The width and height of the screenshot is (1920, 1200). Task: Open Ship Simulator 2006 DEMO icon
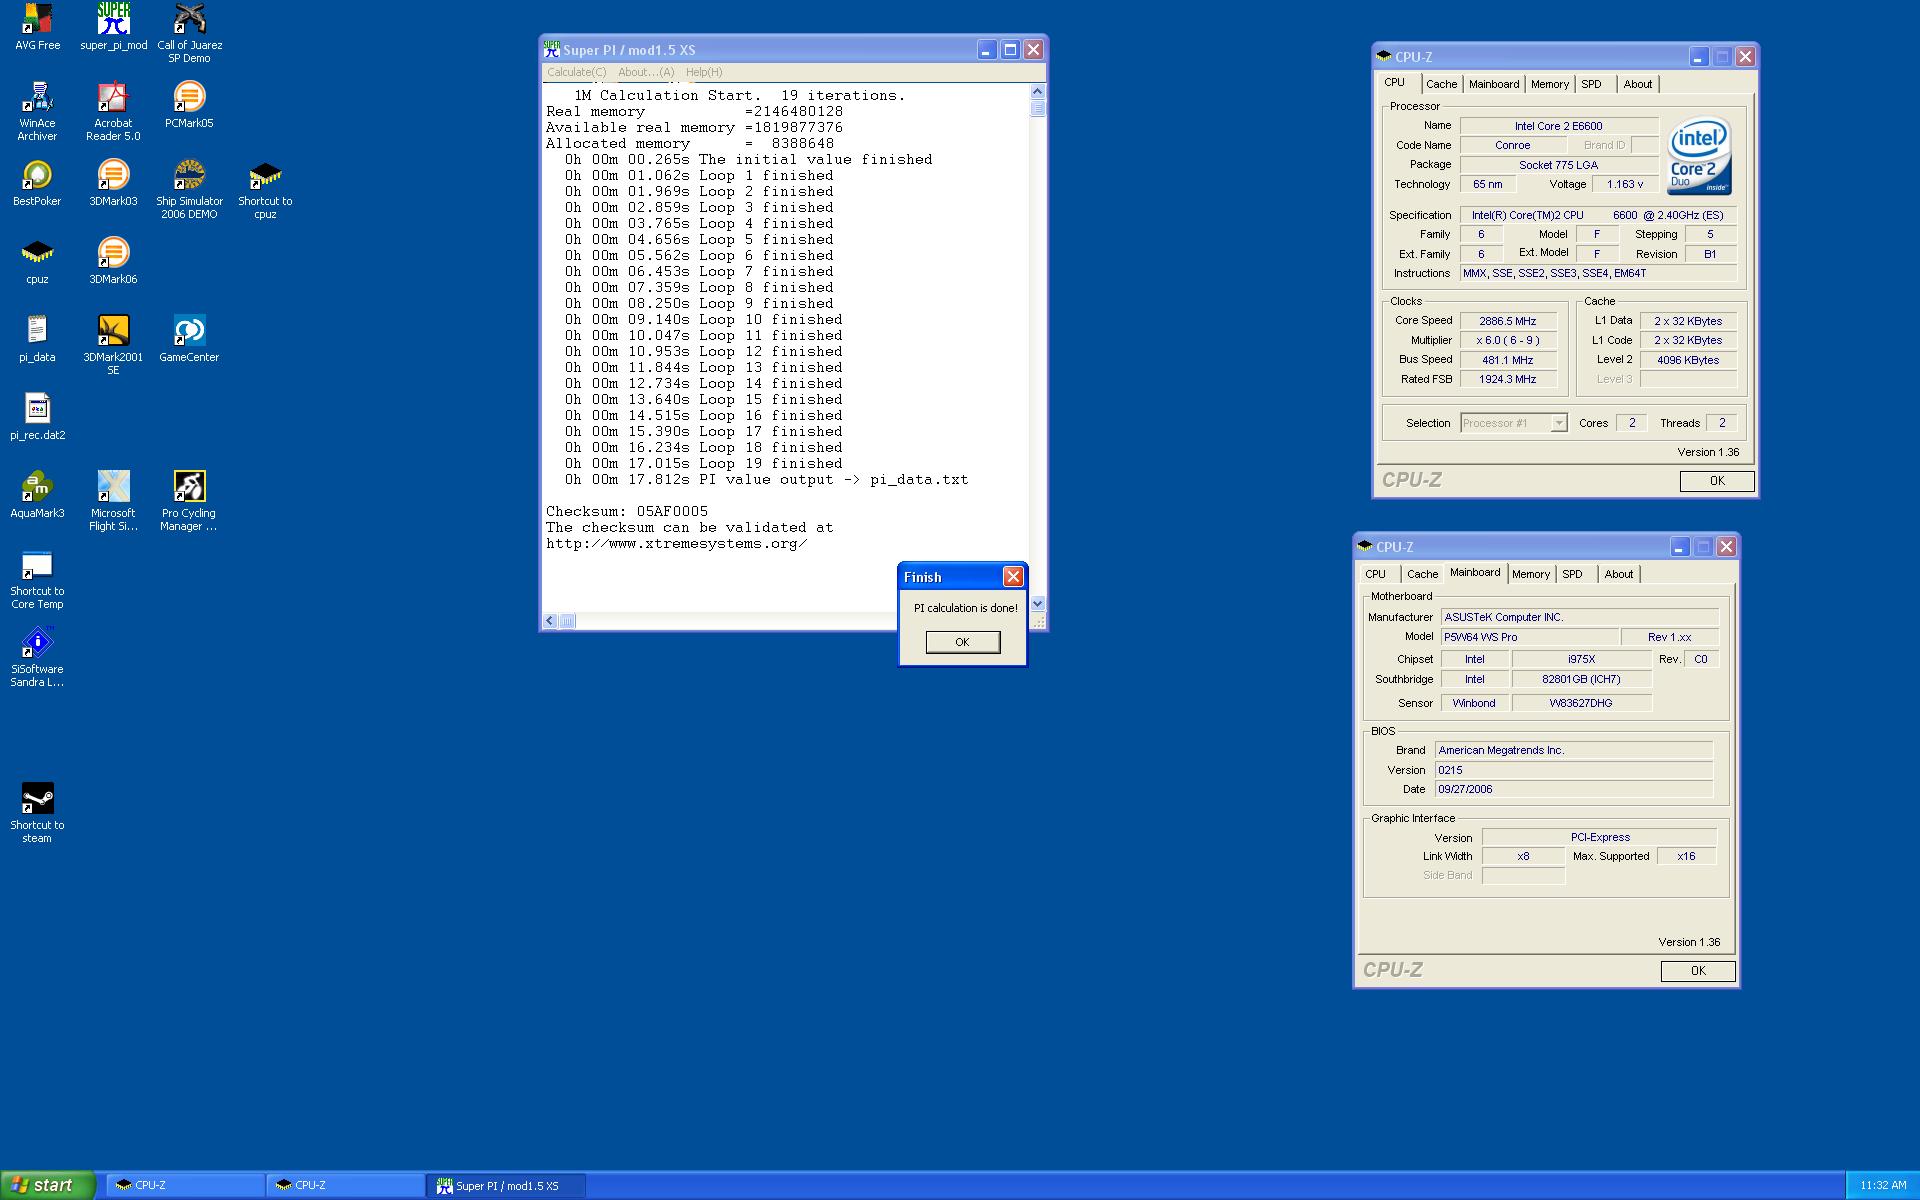pos(189,189)
